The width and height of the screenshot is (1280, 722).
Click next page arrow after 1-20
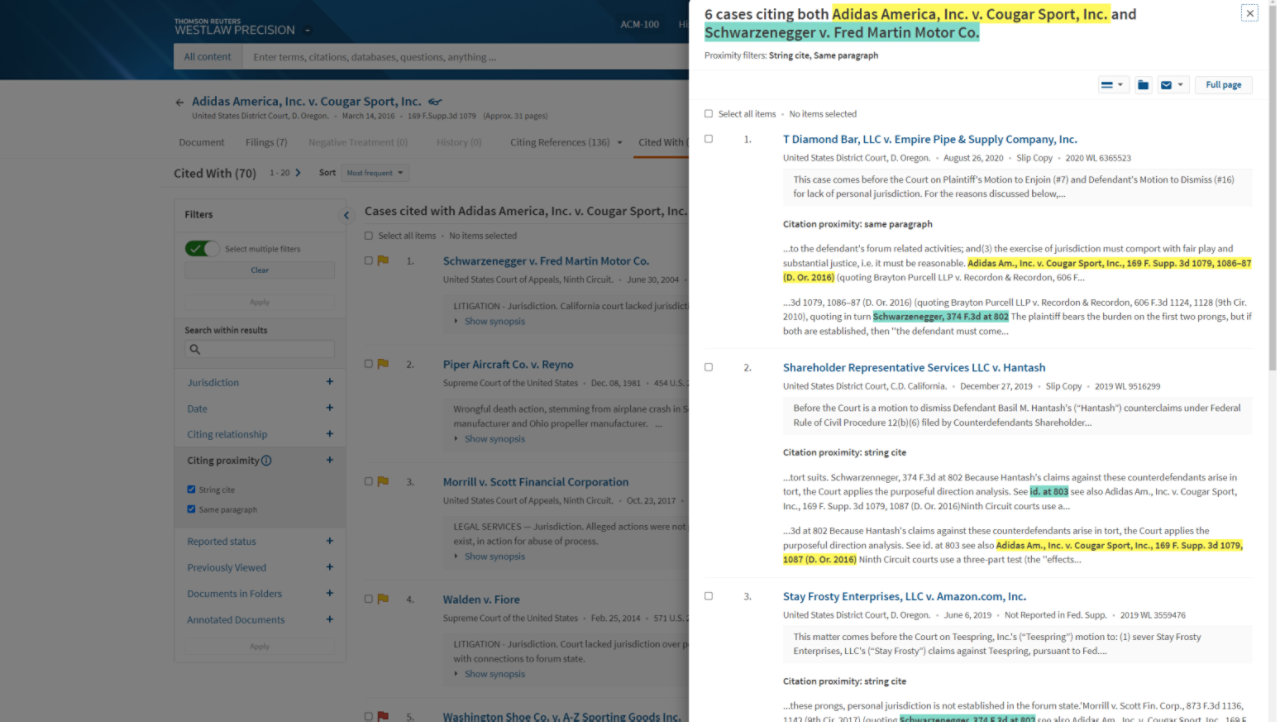[x=298, y=173]
